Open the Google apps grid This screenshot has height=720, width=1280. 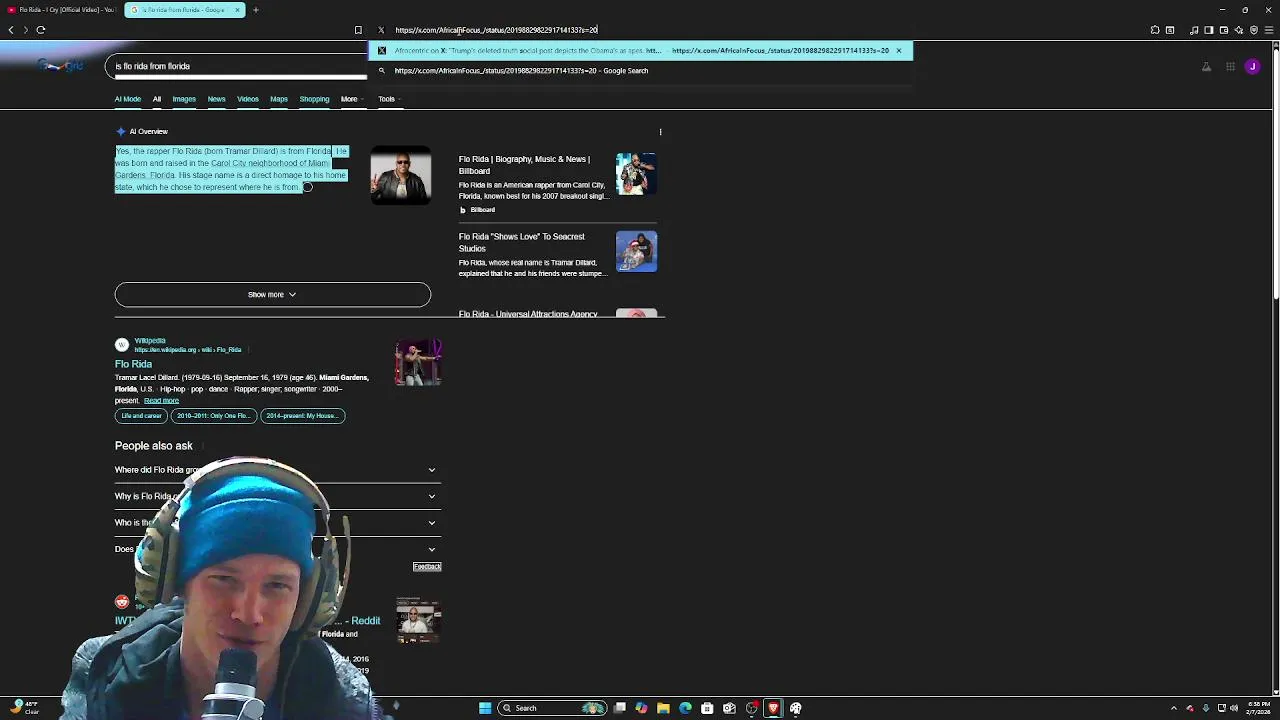click(1230, 67)
